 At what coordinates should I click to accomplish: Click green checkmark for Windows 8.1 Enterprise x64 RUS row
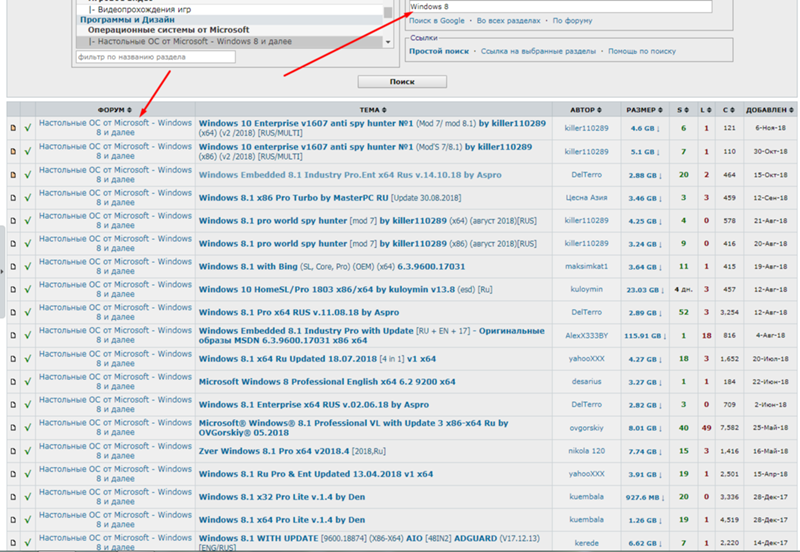click(x=28, y=405)
